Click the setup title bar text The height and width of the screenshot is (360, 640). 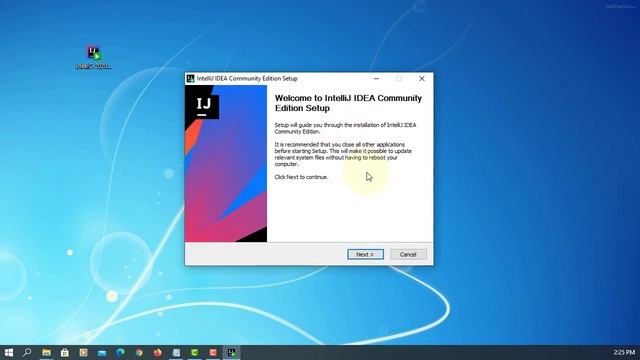point(247,78)
